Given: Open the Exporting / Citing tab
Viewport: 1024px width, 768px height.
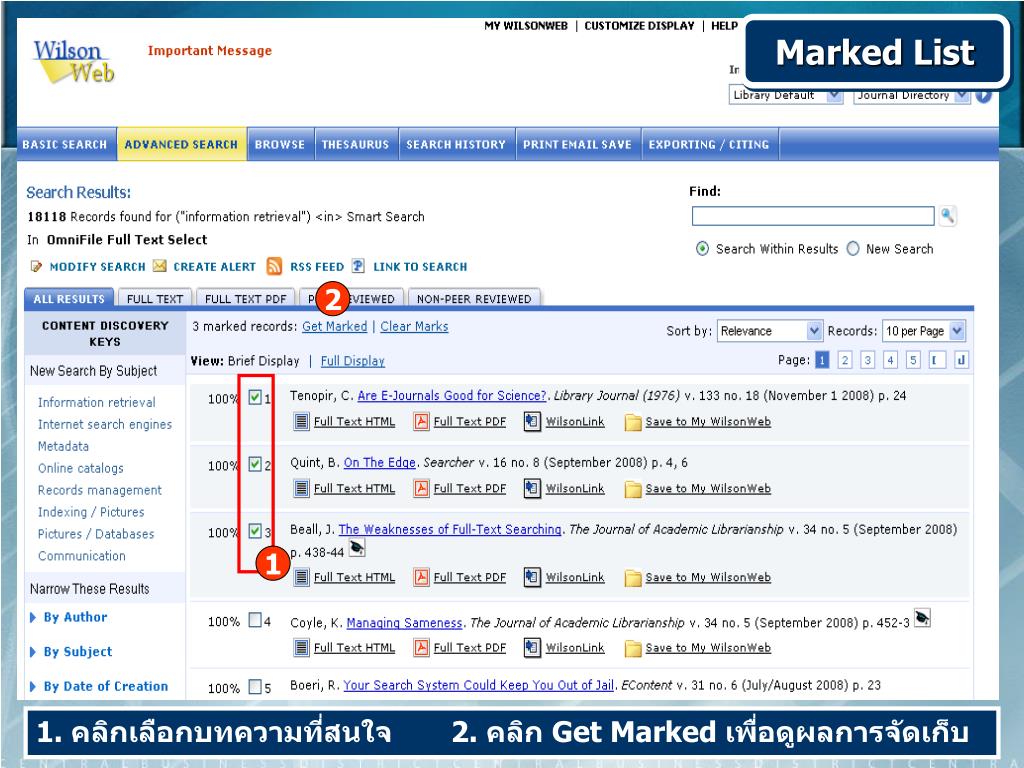Looking at the screenshot, I should pyautogui.click(x=709, y=144).
